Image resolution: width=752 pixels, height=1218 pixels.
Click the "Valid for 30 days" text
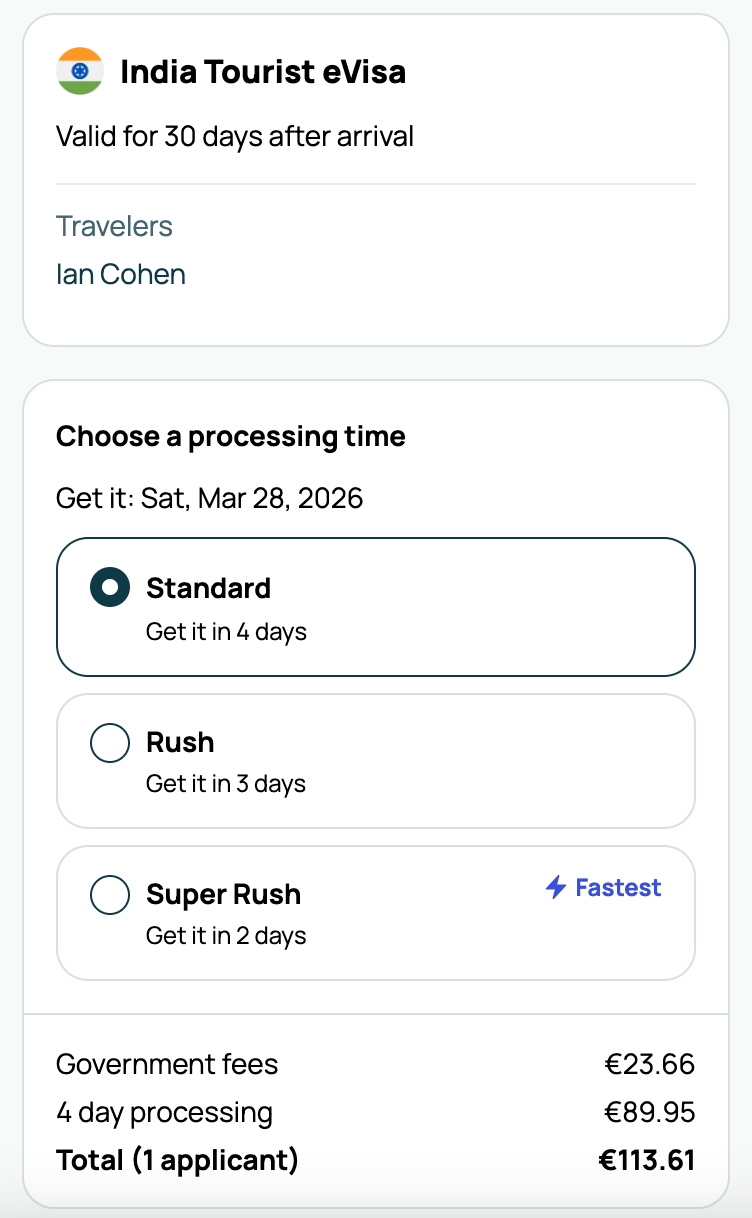pyautogui.click(x=235, y=136)
